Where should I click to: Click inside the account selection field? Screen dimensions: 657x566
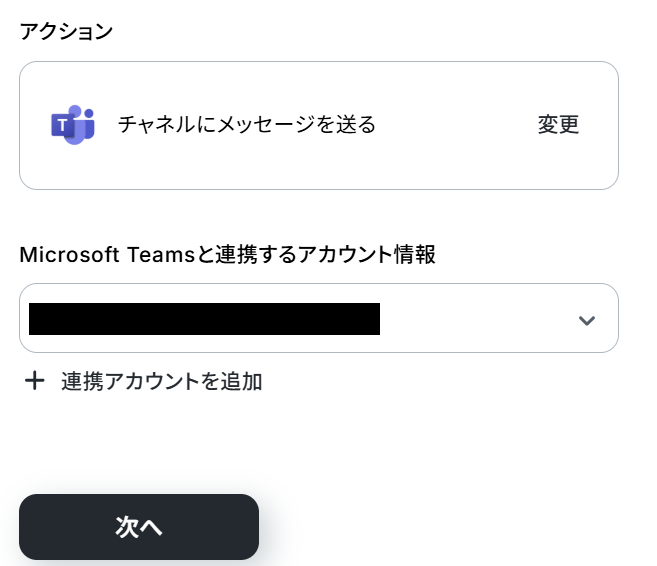pyautogui.click(x=319, y=318)
